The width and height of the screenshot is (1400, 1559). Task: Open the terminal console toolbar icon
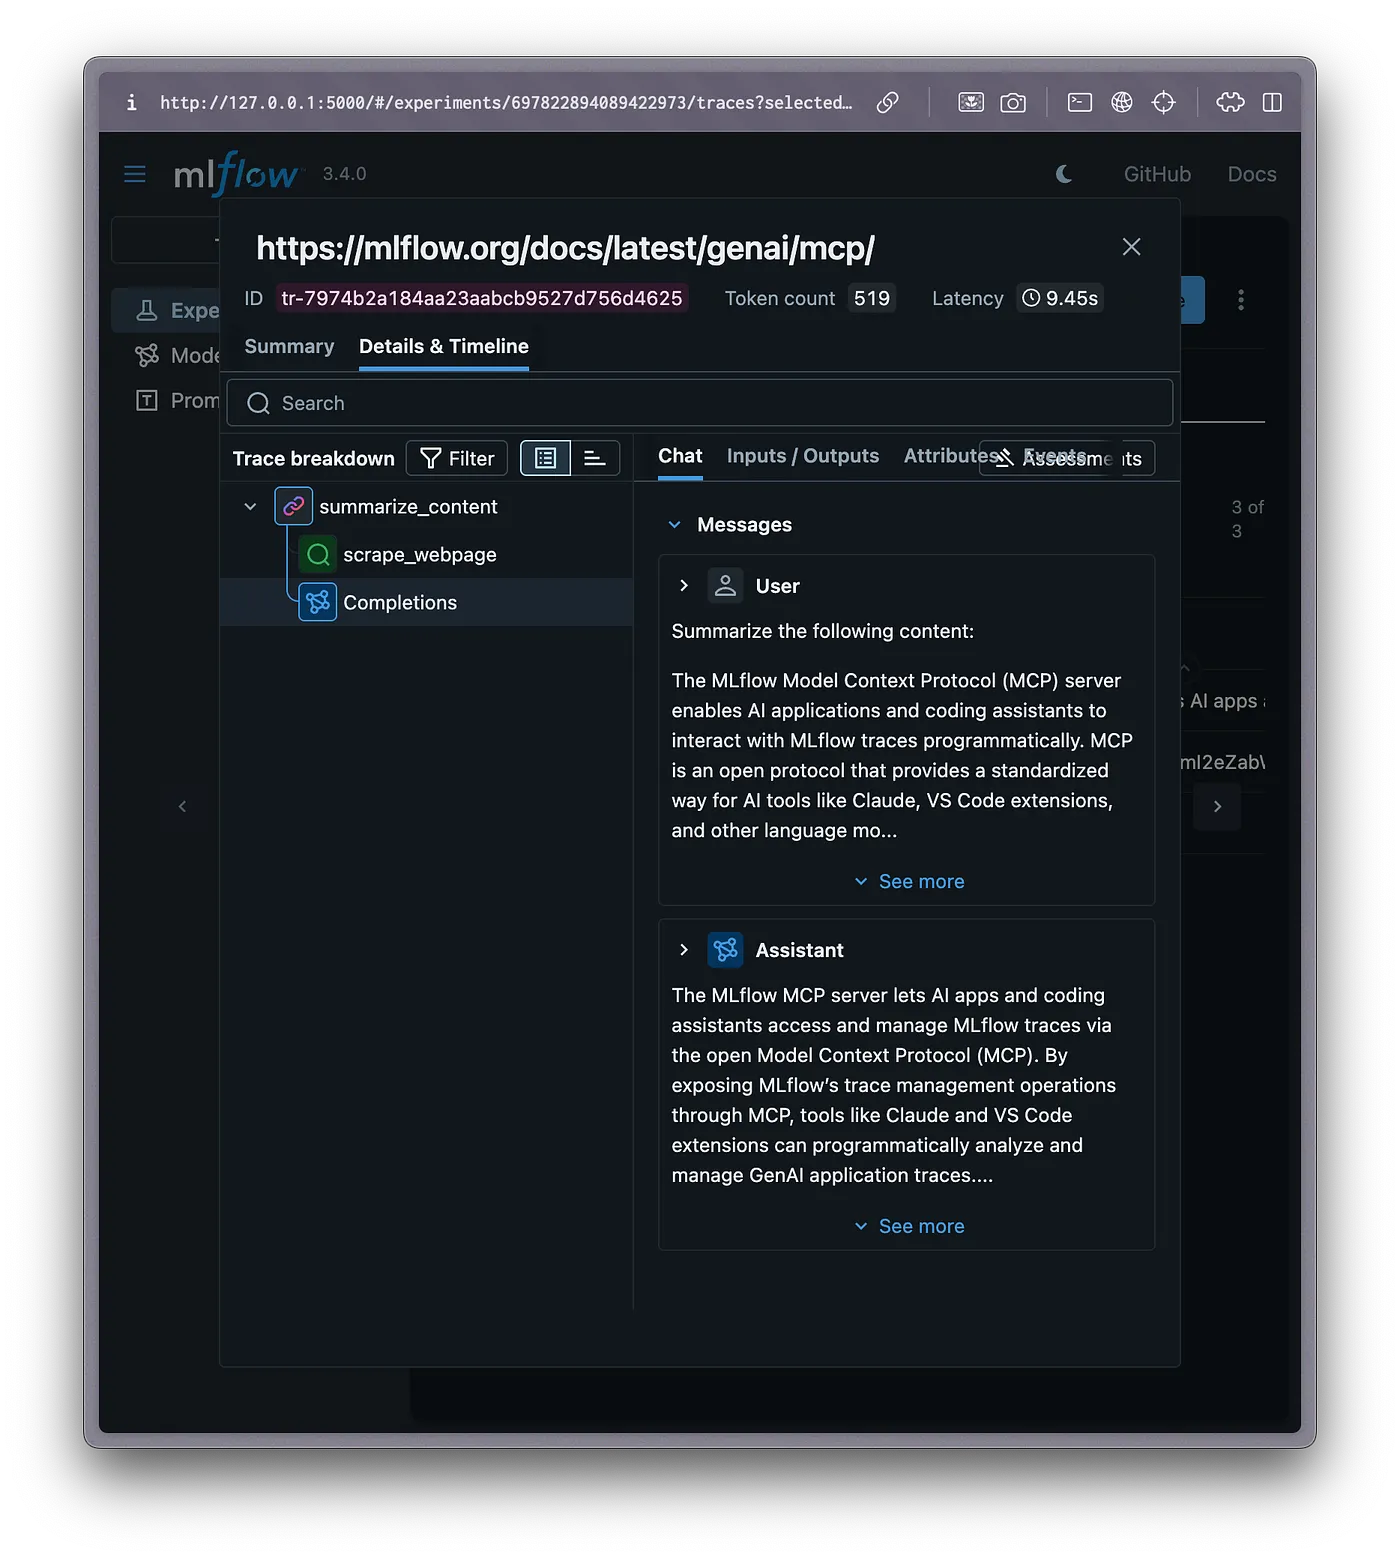pyautogui.click(x=1079, y=102)
